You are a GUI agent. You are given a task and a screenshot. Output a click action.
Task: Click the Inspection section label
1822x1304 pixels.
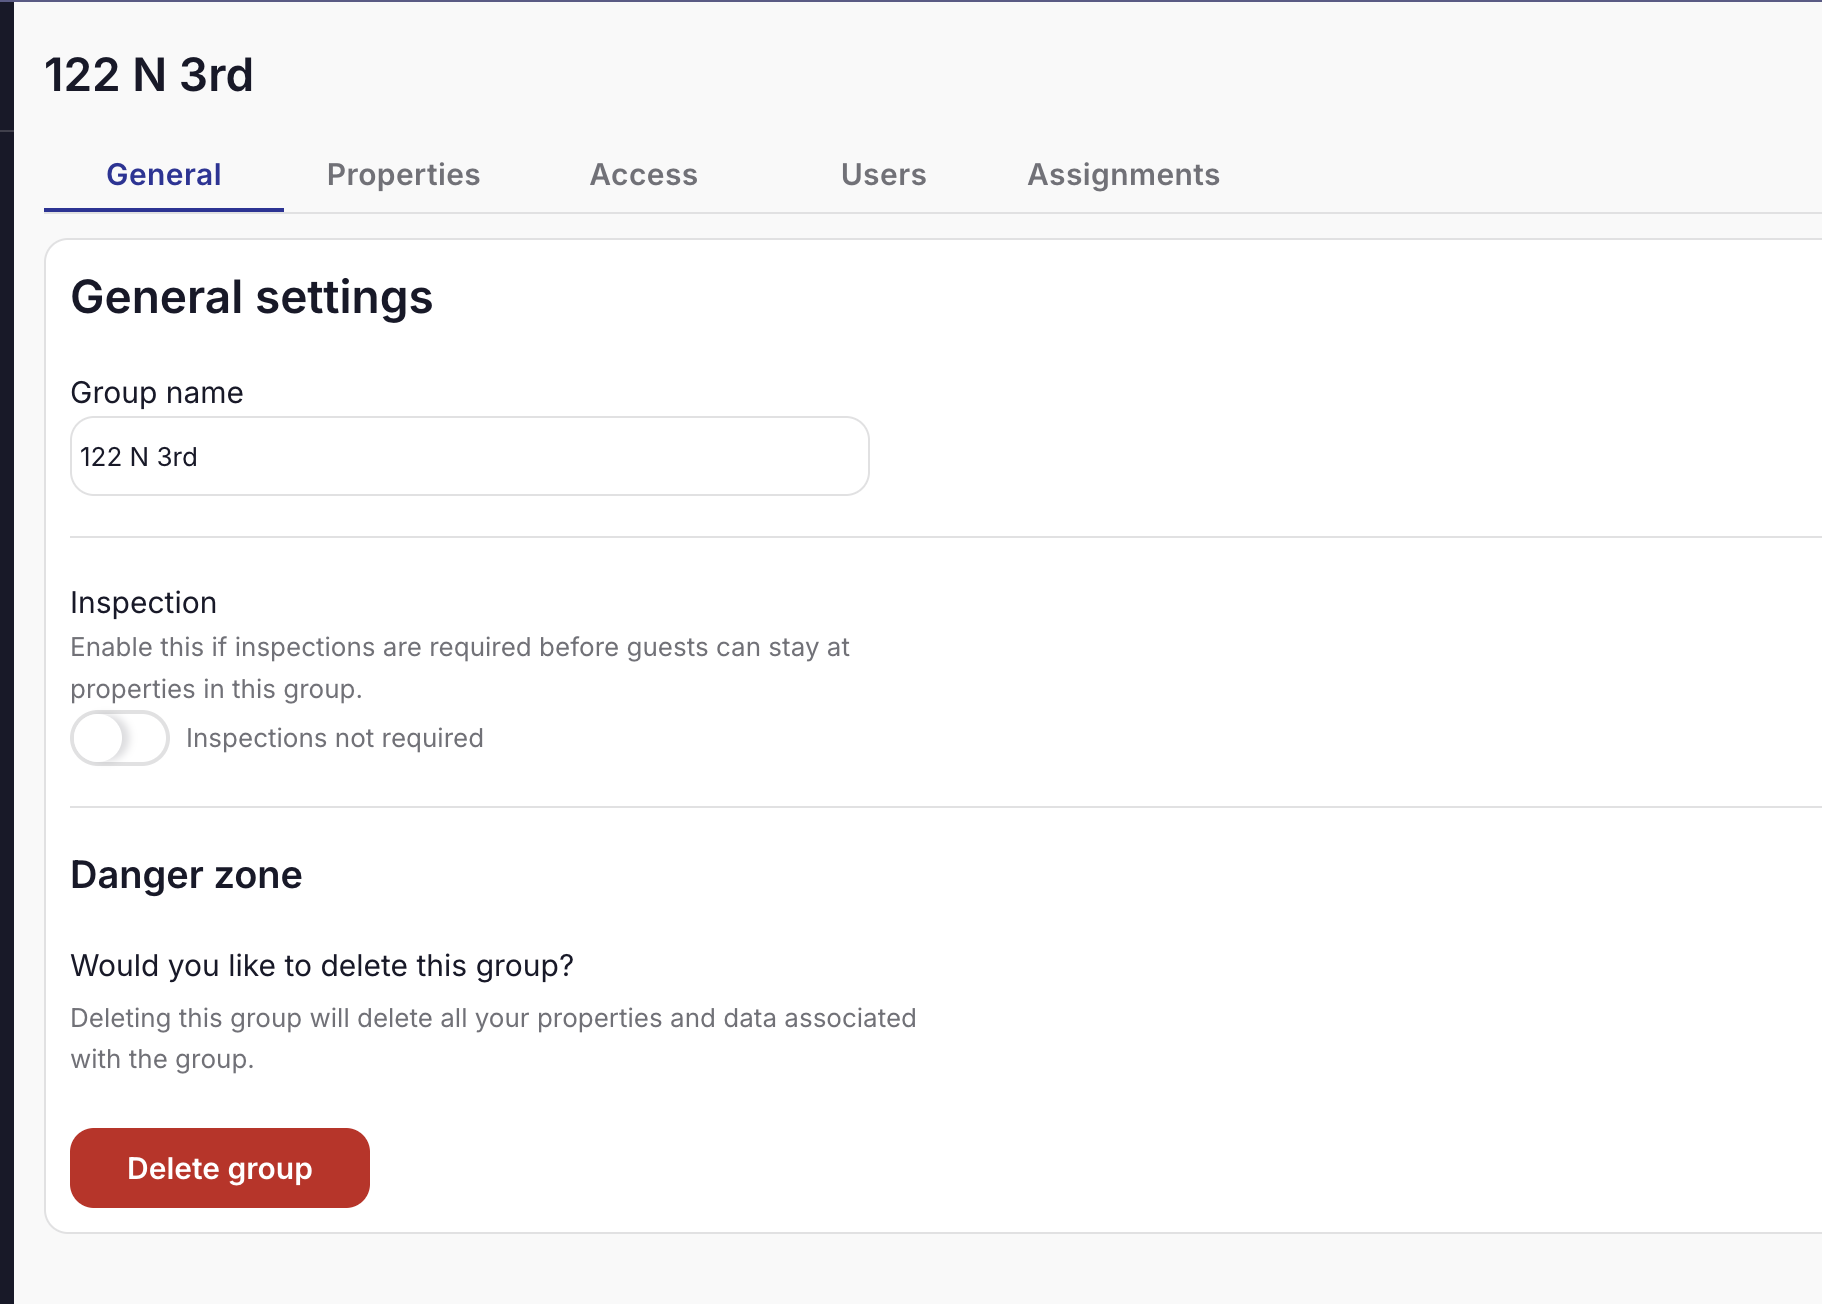pos(143,602)
